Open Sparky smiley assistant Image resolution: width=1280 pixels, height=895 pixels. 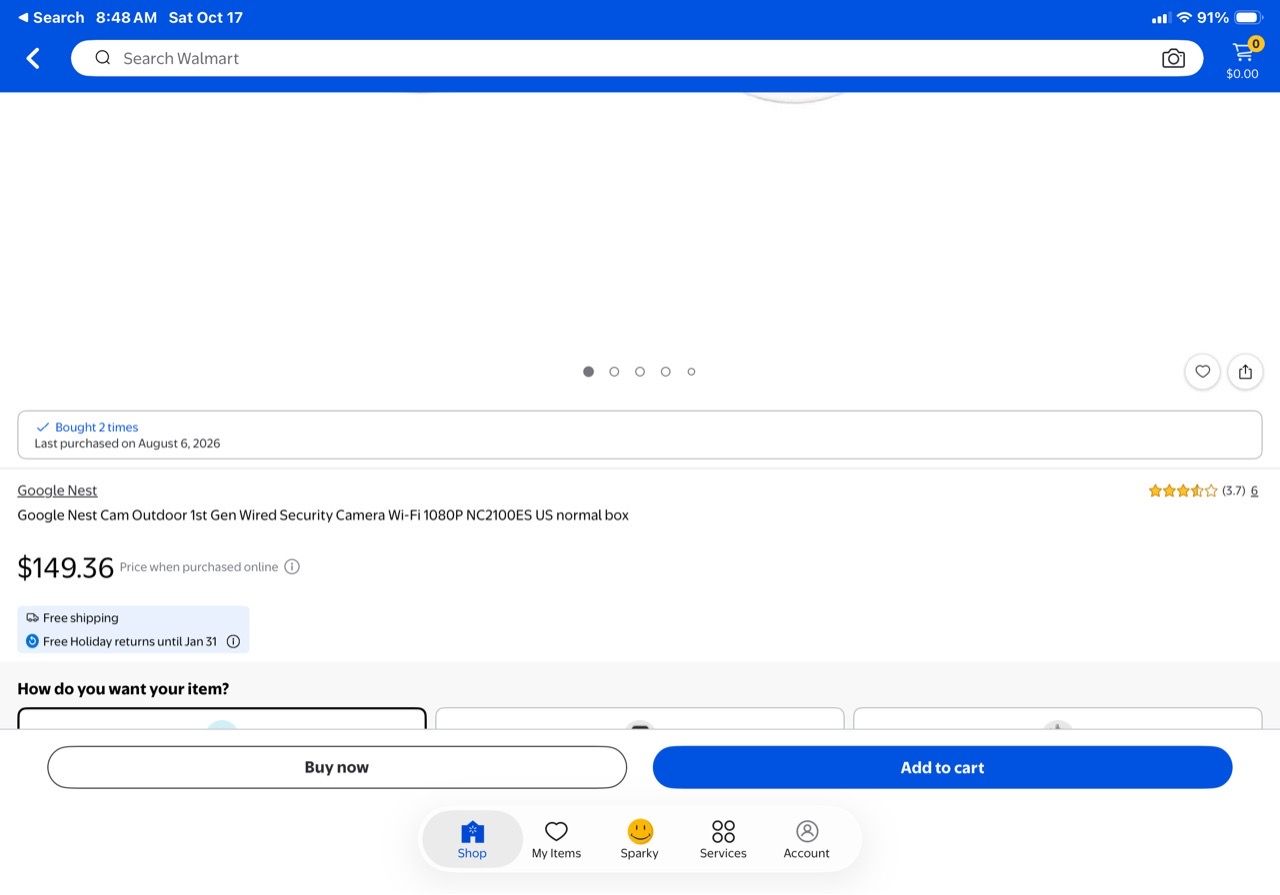pos(640,839)
